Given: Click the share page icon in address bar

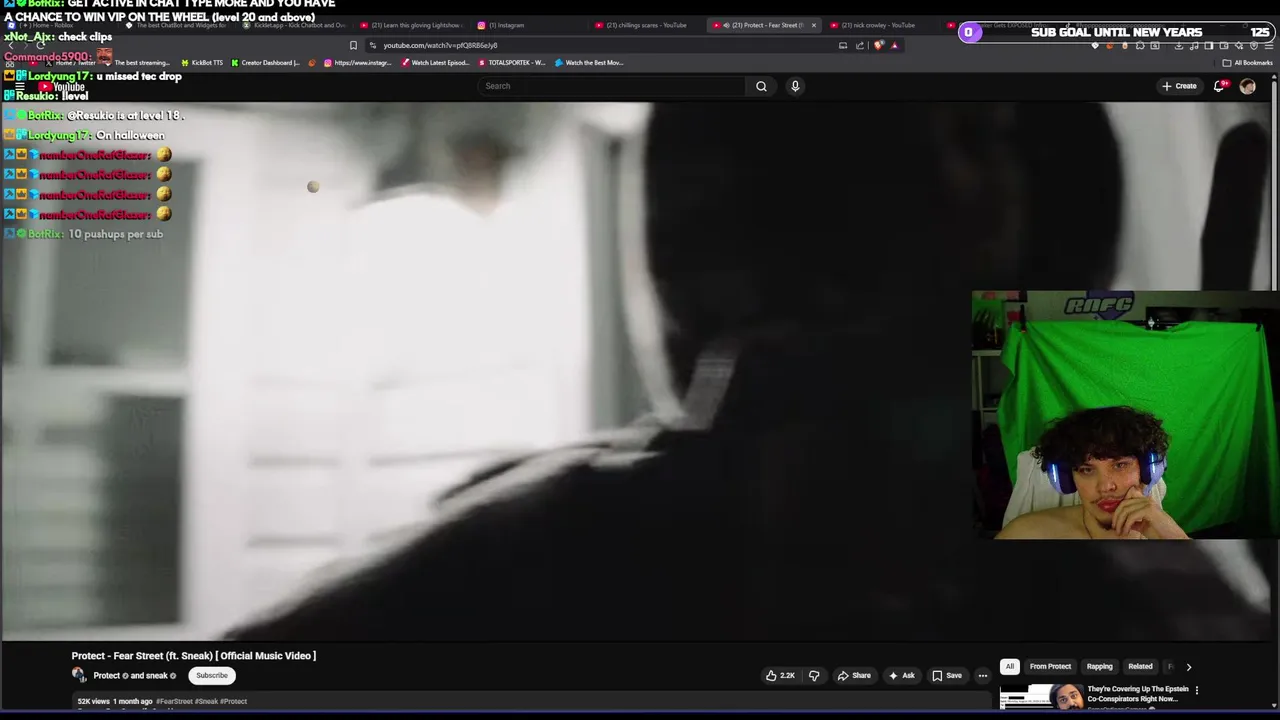Looking at the screenshot, I should point(860,45).
